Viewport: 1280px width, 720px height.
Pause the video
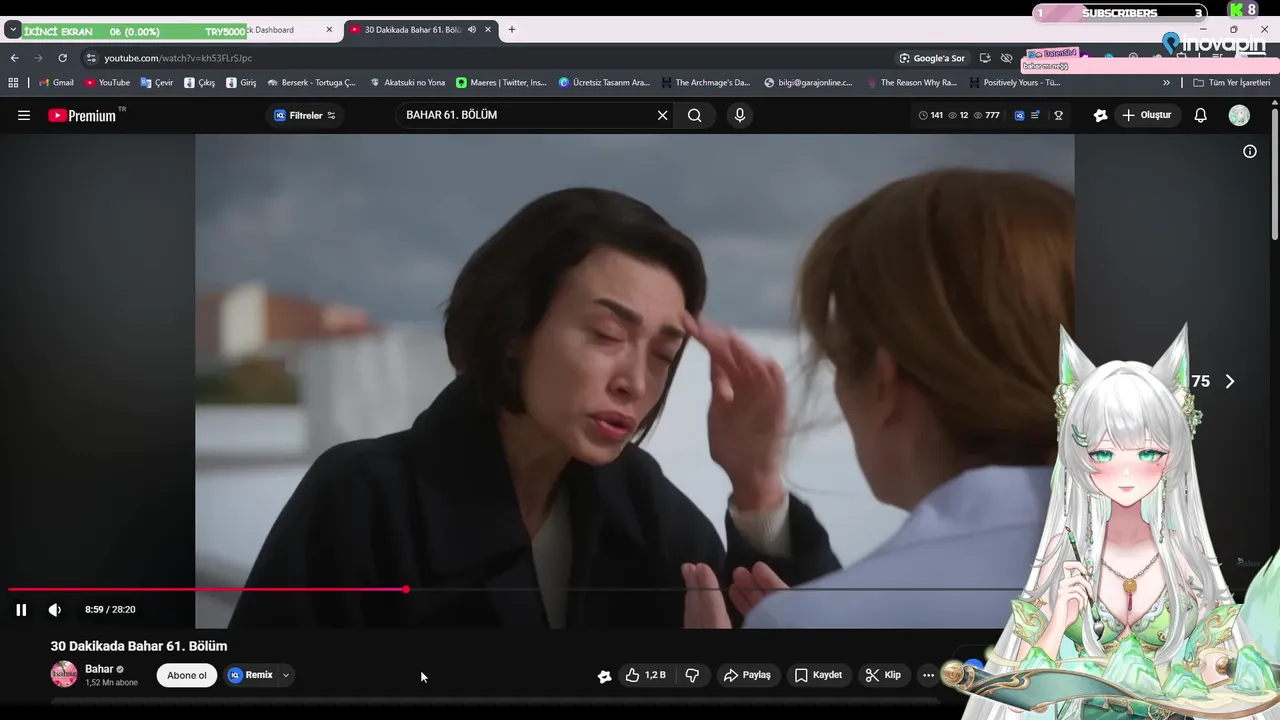[x=21, y=610]
